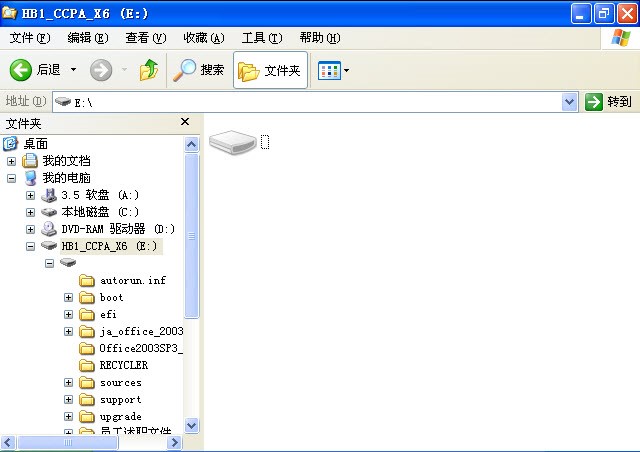Click the horizontal scroll left arrow
The width and height of the screenshot is (640, 452).
click(x=8, y=442)
